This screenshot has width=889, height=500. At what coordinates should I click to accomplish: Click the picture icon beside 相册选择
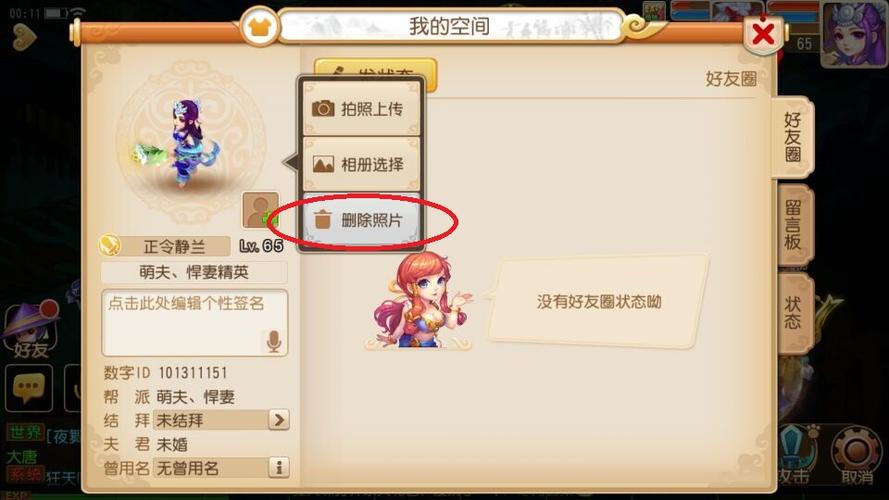(x=323, y=164)
